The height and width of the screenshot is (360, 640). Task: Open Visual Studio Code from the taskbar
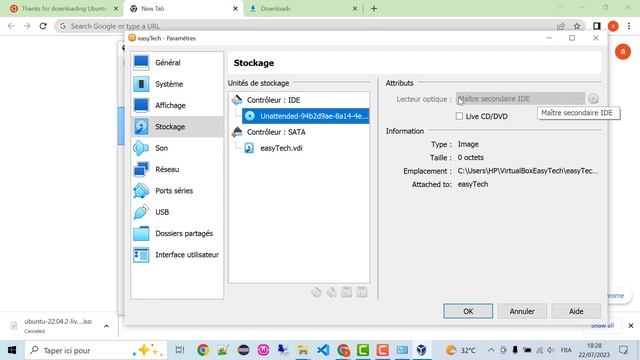pos(323,350)
